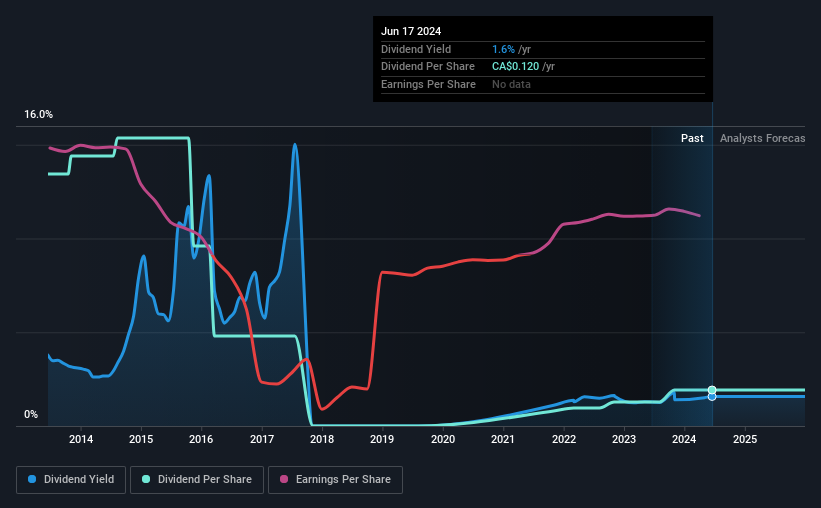The height and width of the screenshot is (508, 821).
Task: Click the 2014 x-axis year label
Action: [81, 439]
